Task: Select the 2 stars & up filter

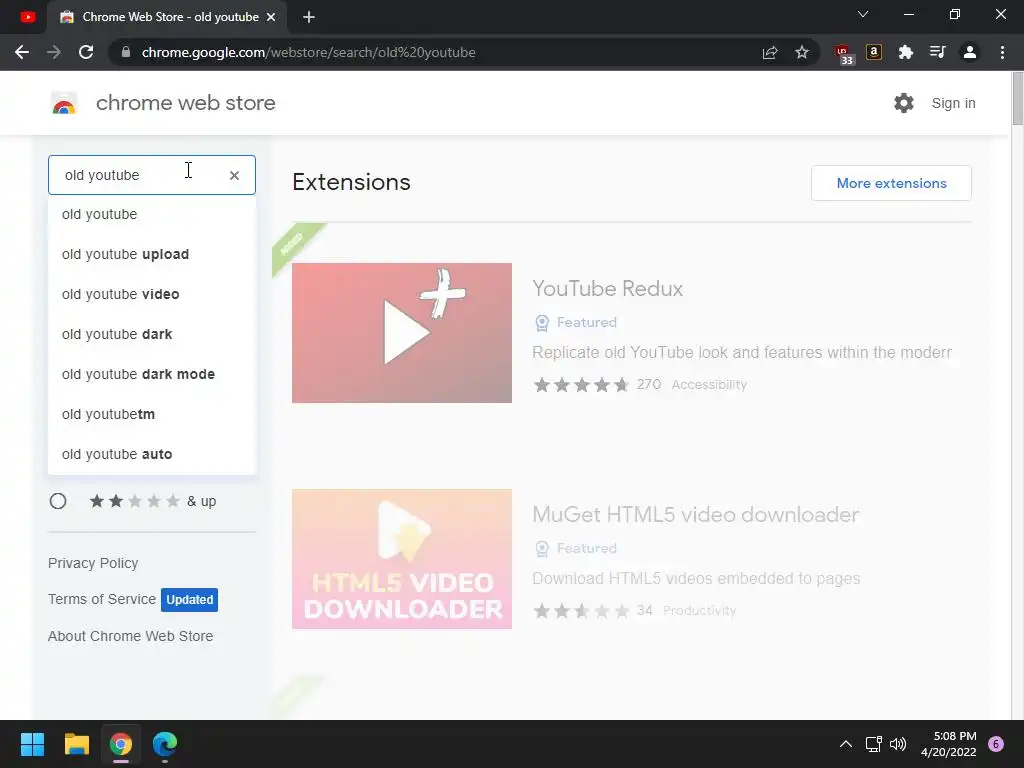Action: click(x=58, y=501)
